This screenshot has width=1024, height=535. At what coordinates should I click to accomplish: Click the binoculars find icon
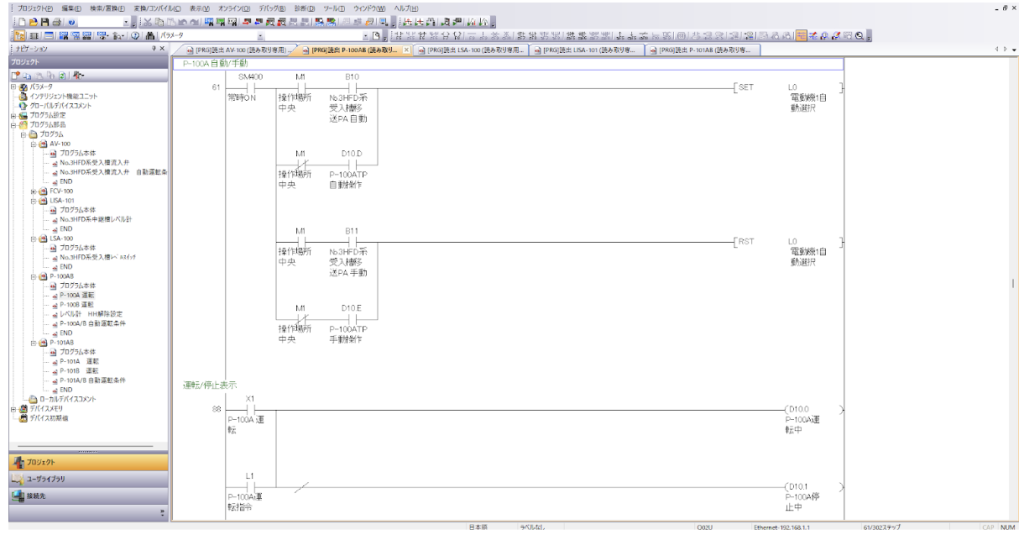(150, 36)
